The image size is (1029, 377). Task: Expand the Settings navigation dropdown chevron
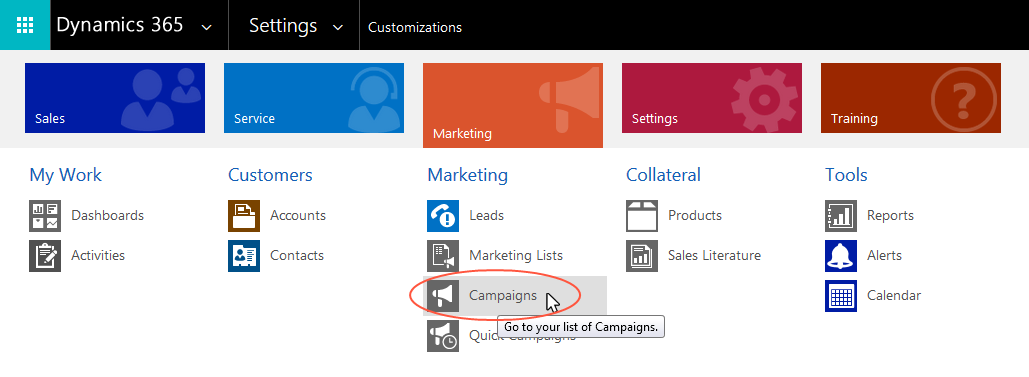(338, 27)
